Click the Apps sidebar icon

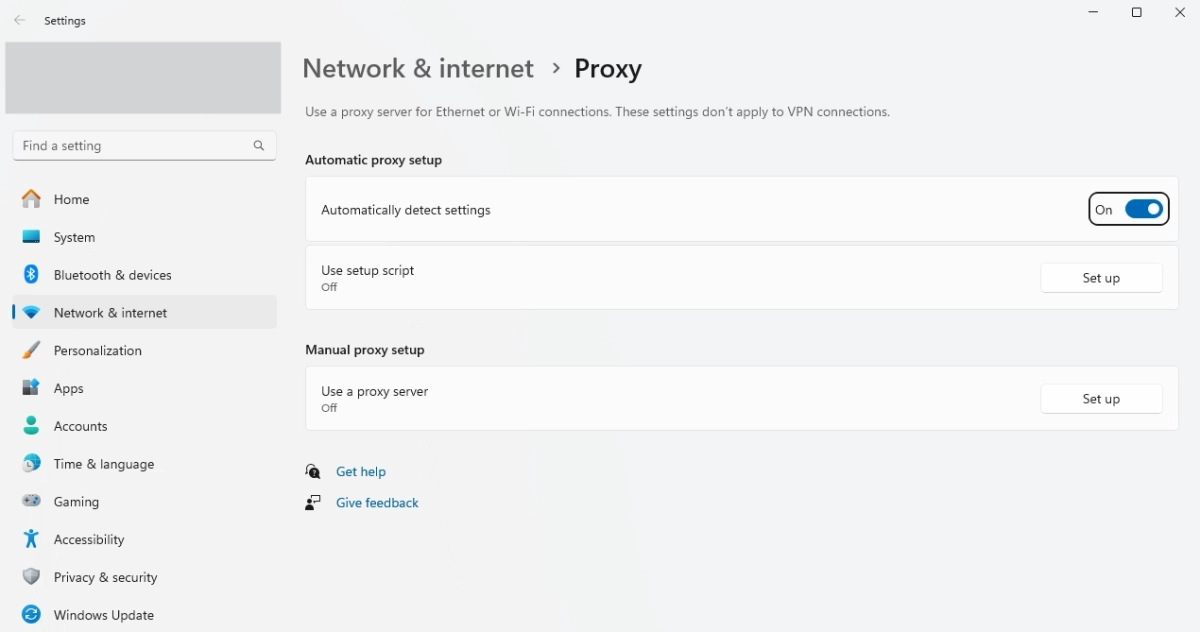(30, 388)
